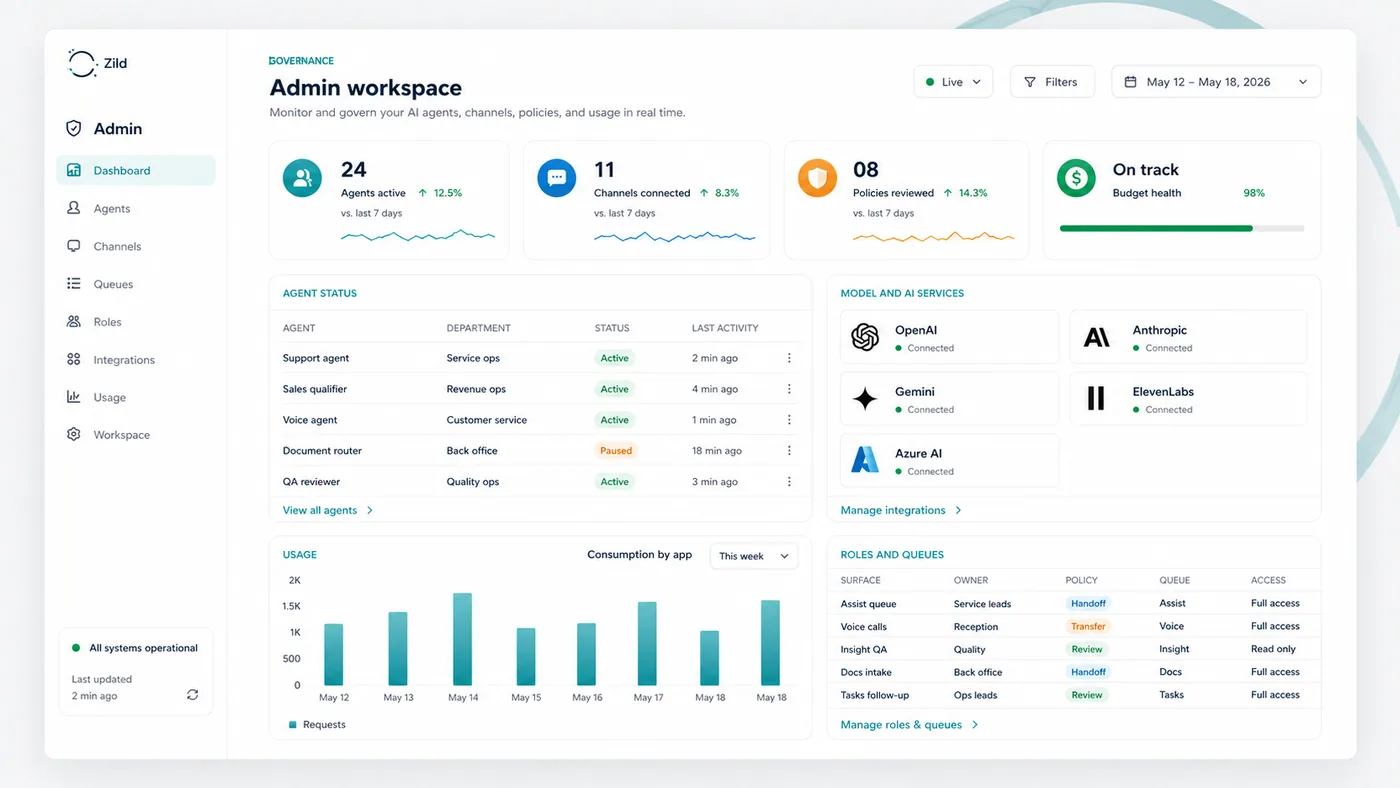Image resolution: width=1400 pixels, height=788 pixels.
Task: Open Manage roles & queues
Action: (x=901, y=723)
